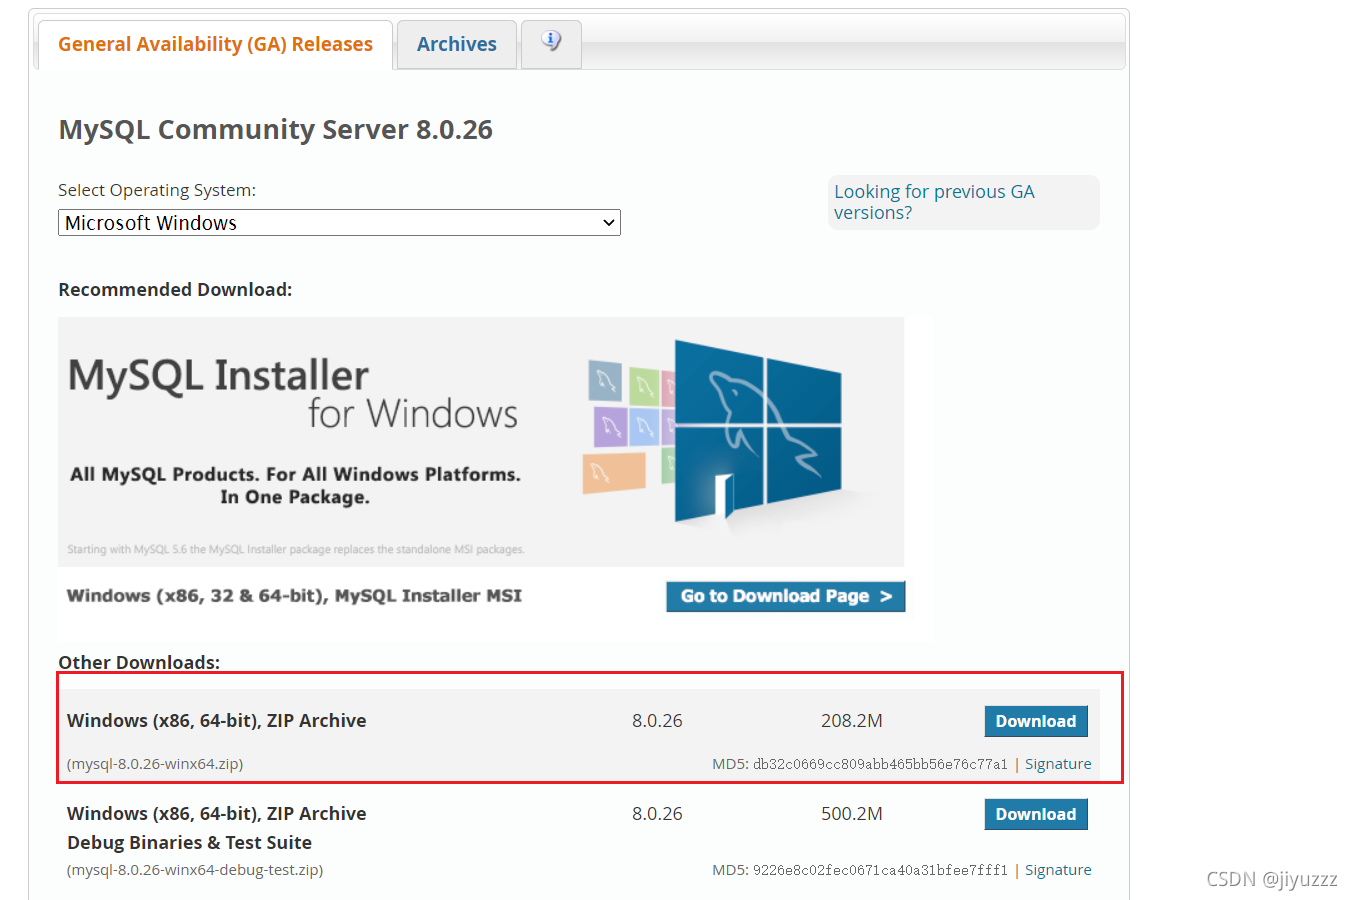Viewport: 1353px width, 900px height.
Task: Click the (mysql-8.0.26-winx64.zip) filename text
Action: coord(155,764)
